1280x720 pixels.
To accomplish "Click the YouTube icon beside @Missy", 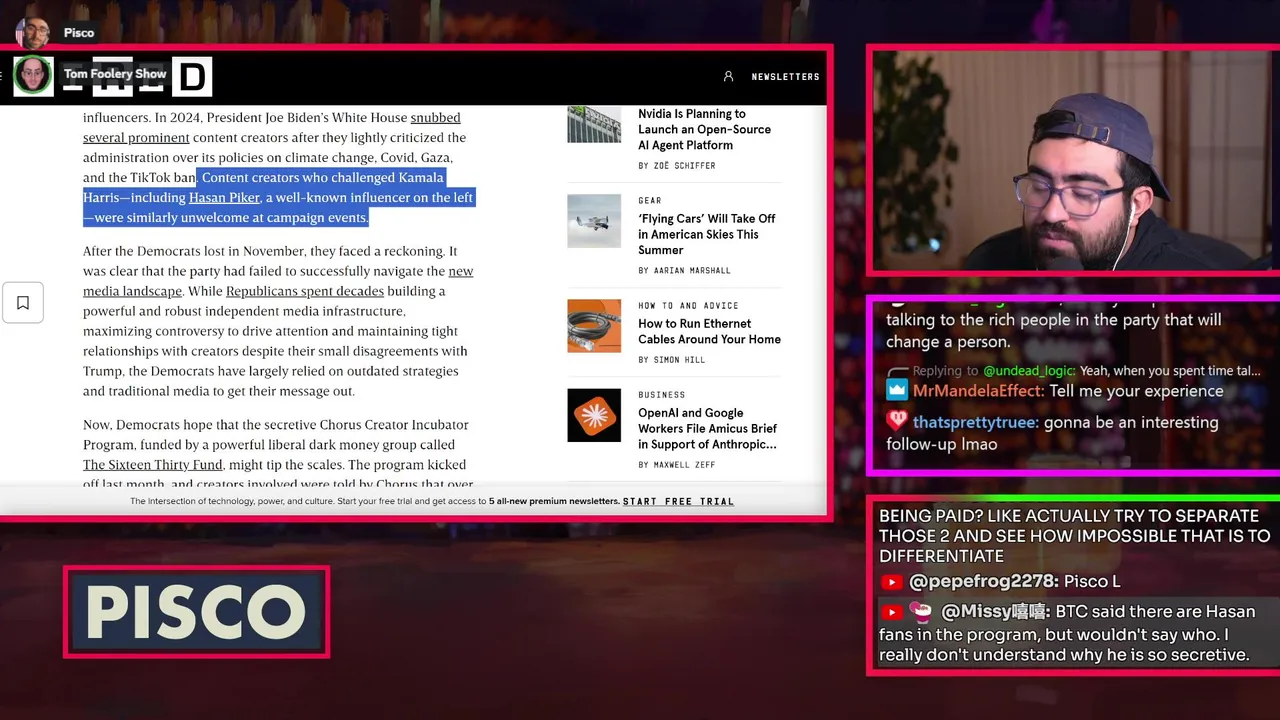I will point(891,611).
